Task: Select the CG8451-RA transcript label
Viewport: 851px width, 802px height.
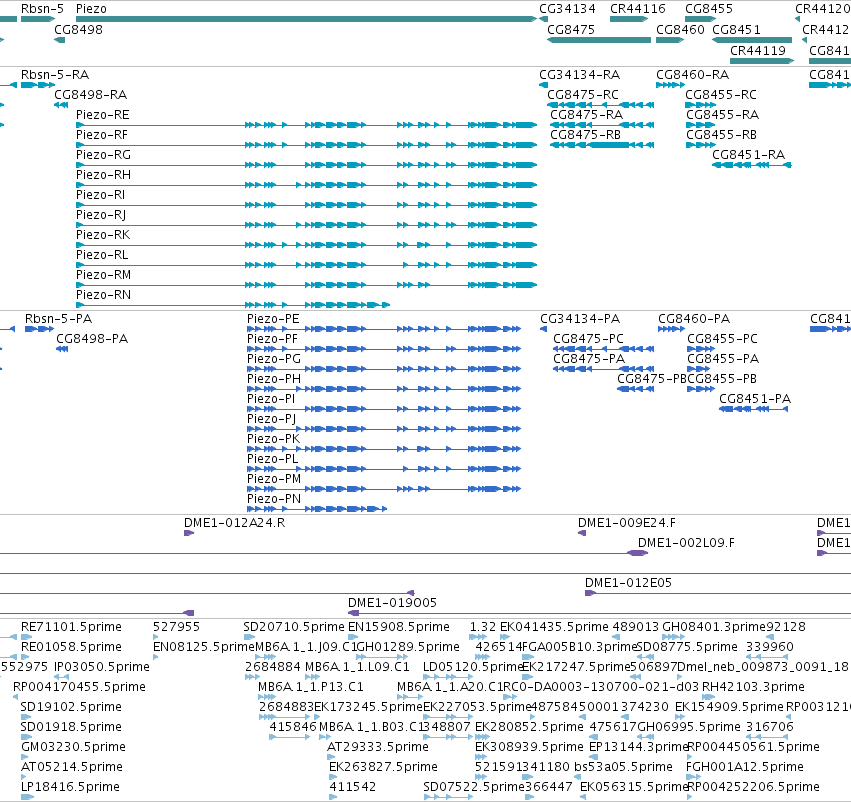Action: click(x=748, y=155)
